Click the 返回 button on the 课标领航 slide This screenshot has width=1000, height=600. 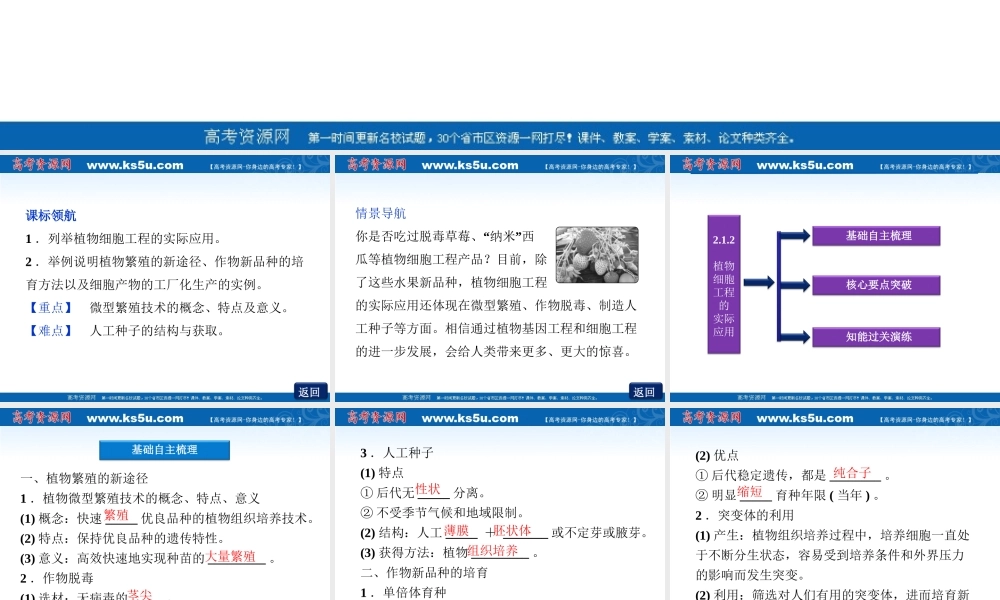pyautogui.click(x=310, y=391)
